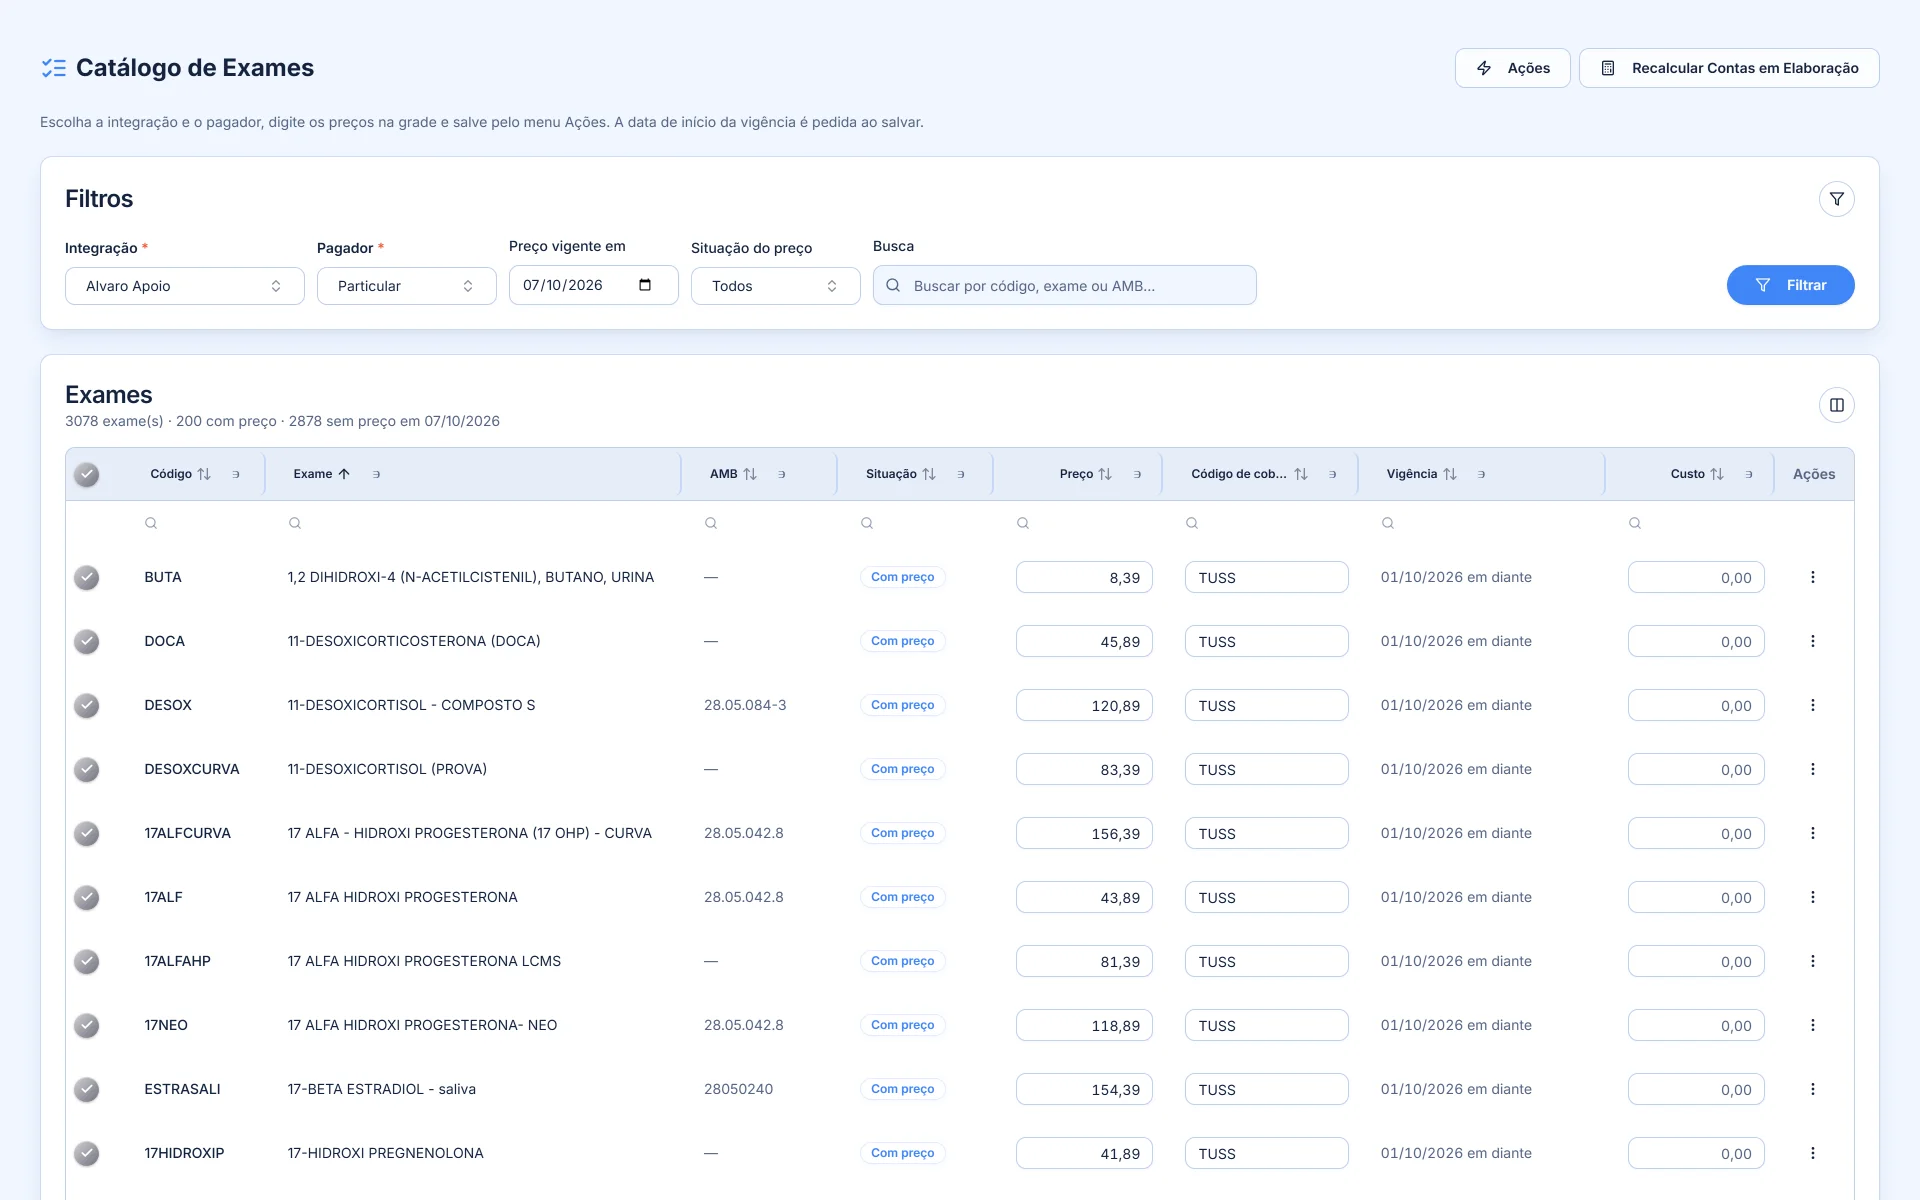Click the sort arrows on the Preço column

(1105, 474)
